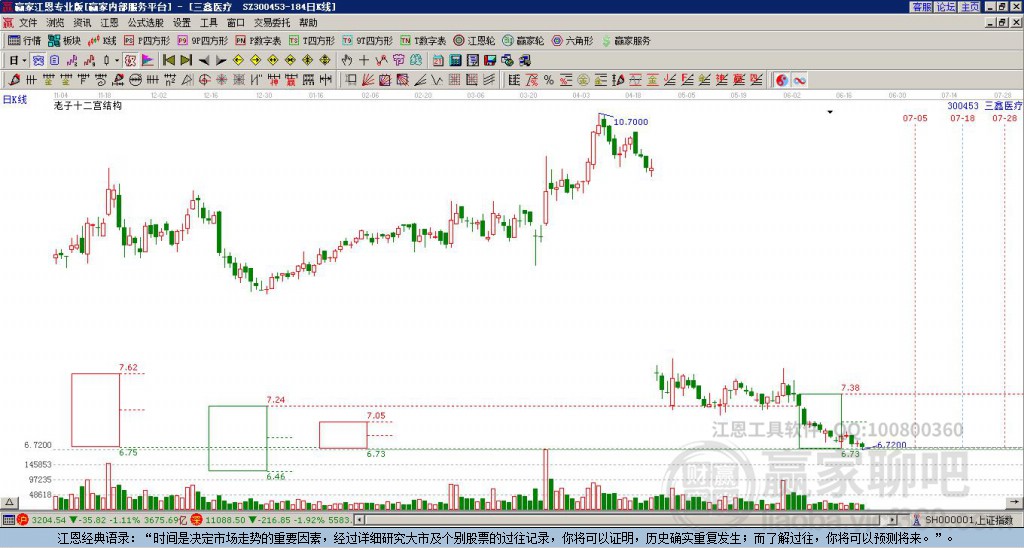Open the 六角形 hexagon tool
Viewport: 1024px width, 548px height.
coord(572,40)
